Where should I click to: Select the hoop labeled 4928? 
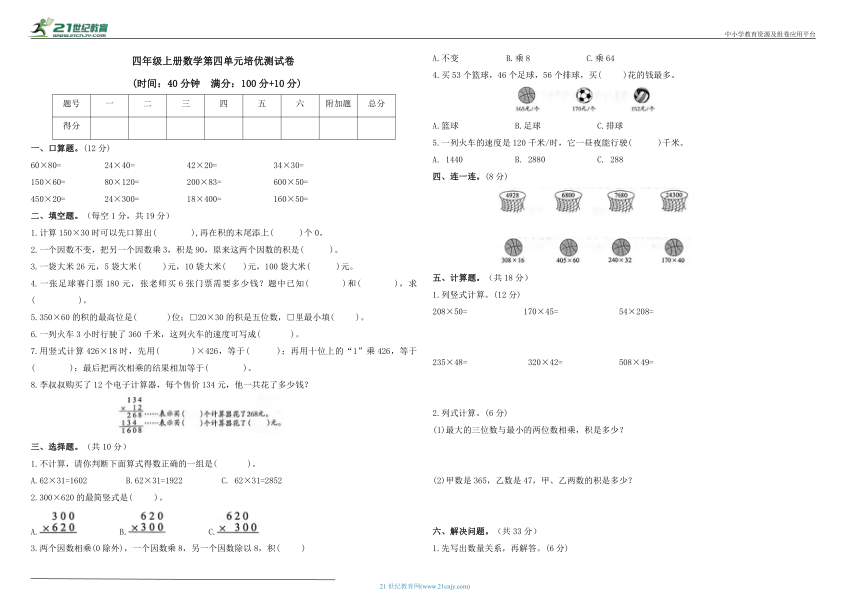pos(512,201)
